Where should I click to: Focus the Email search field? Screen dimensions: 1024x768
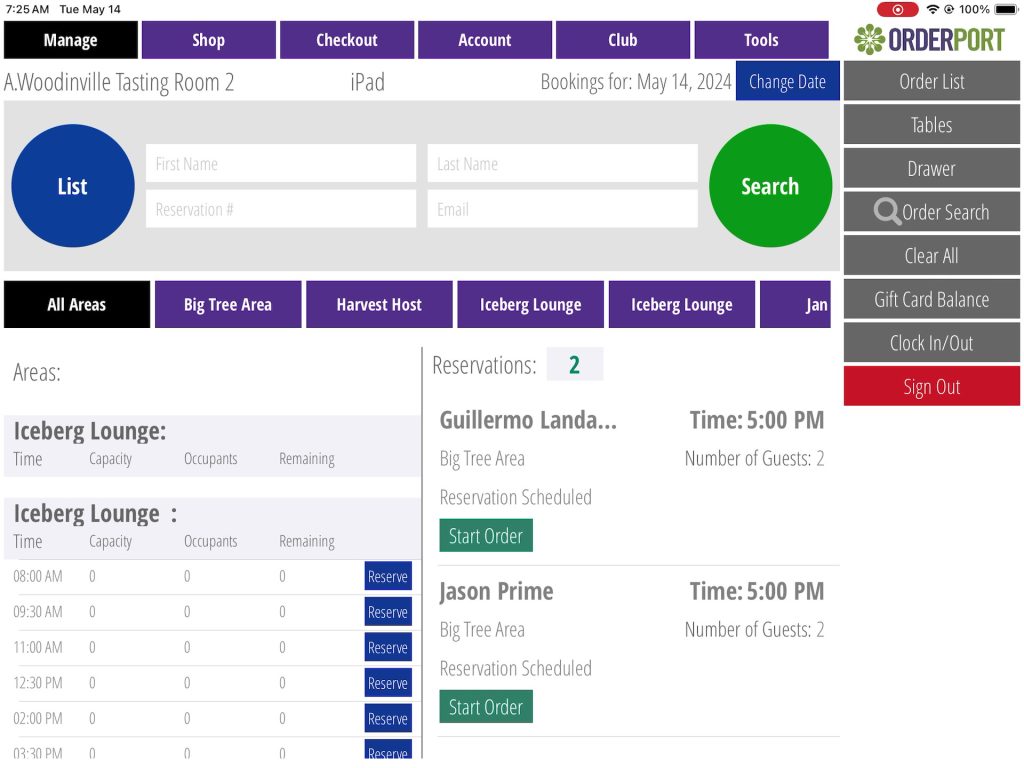coord(562,209)
